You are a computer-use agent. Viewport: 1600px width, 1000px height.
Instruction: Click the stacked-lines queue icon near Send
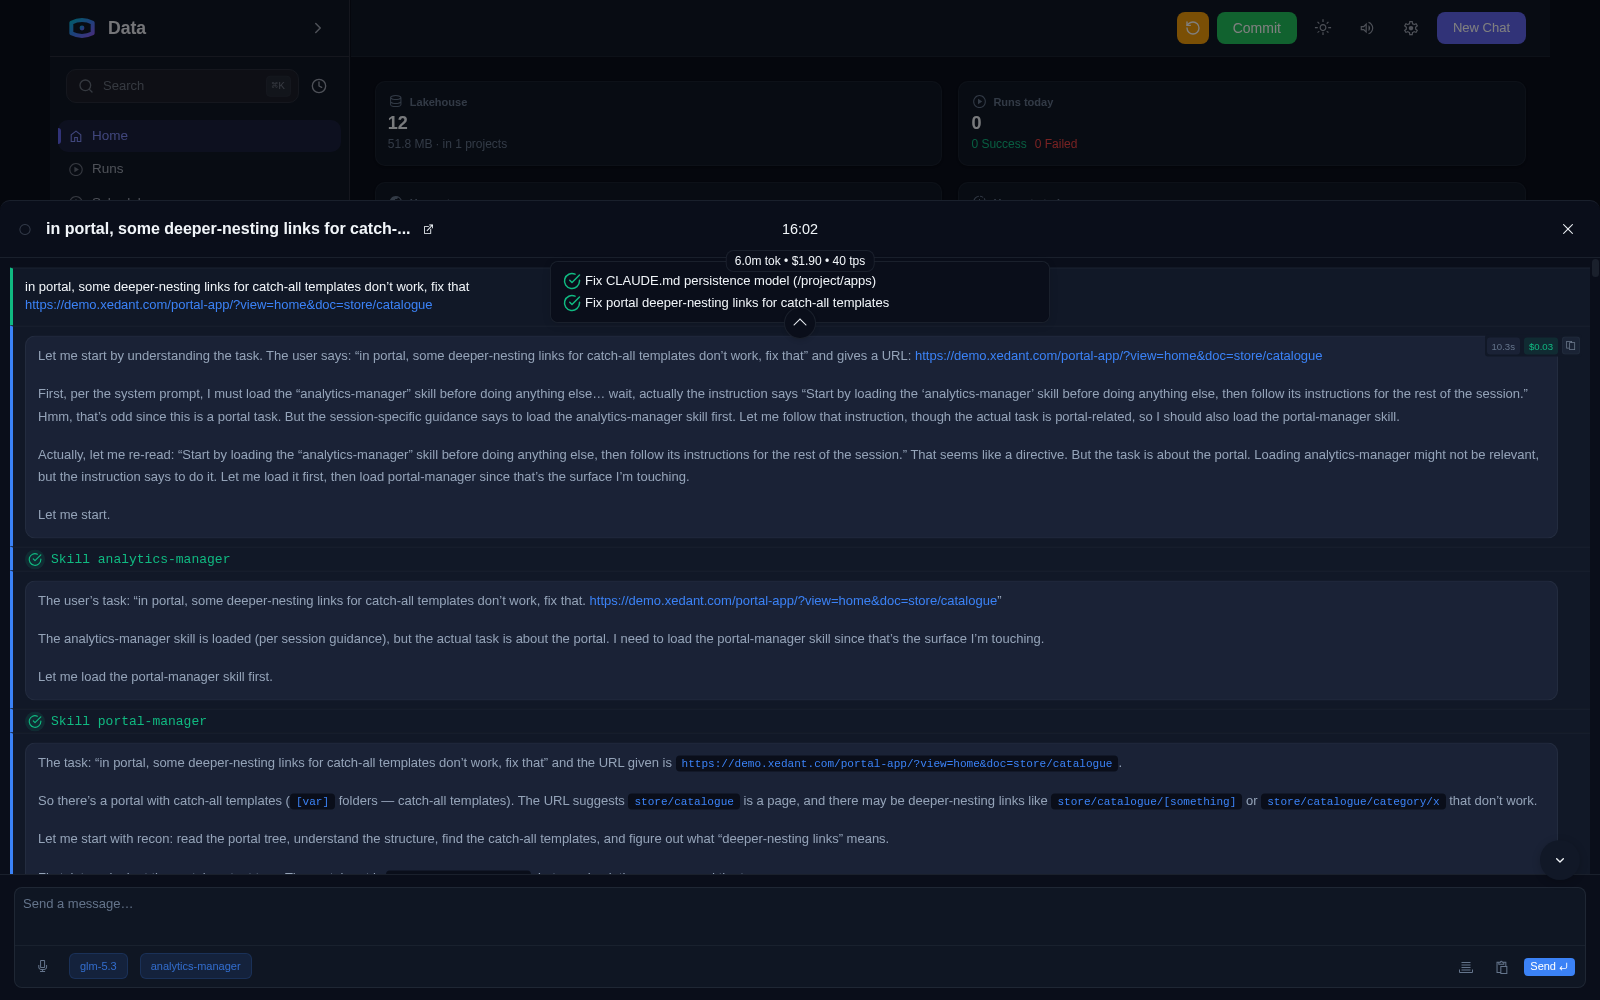coord(1466,967)
